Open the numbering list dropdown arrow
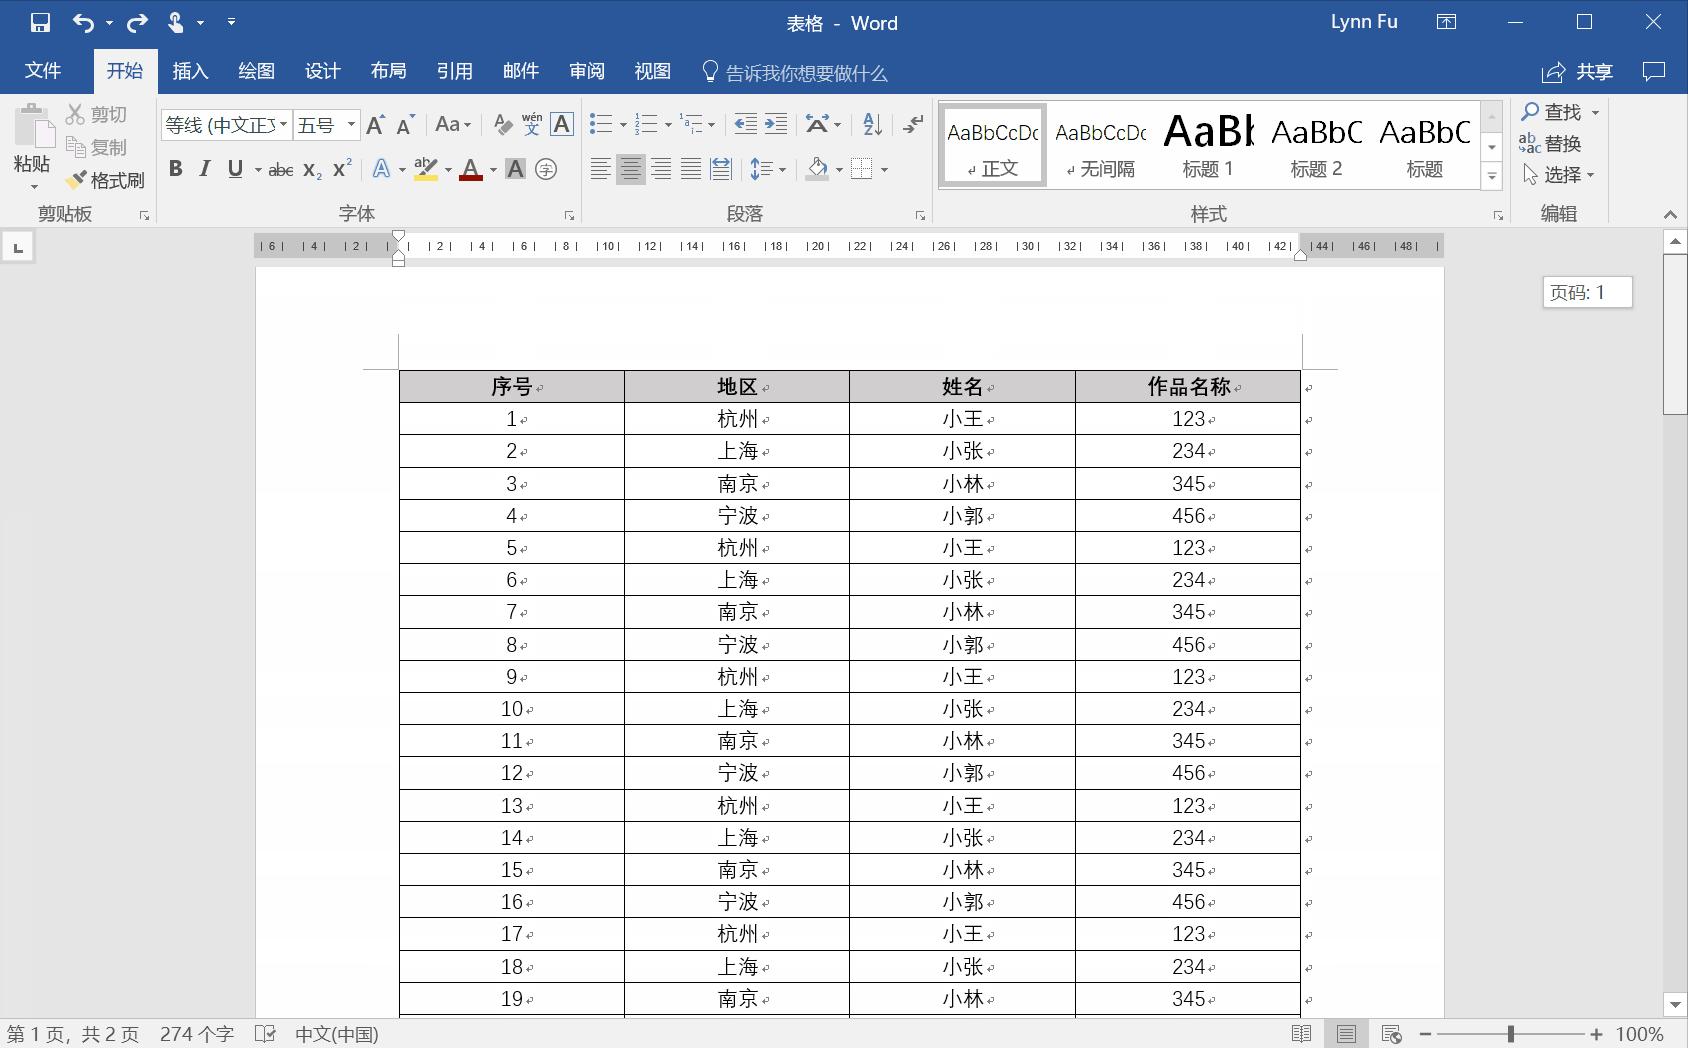 [x=667, y=125]
